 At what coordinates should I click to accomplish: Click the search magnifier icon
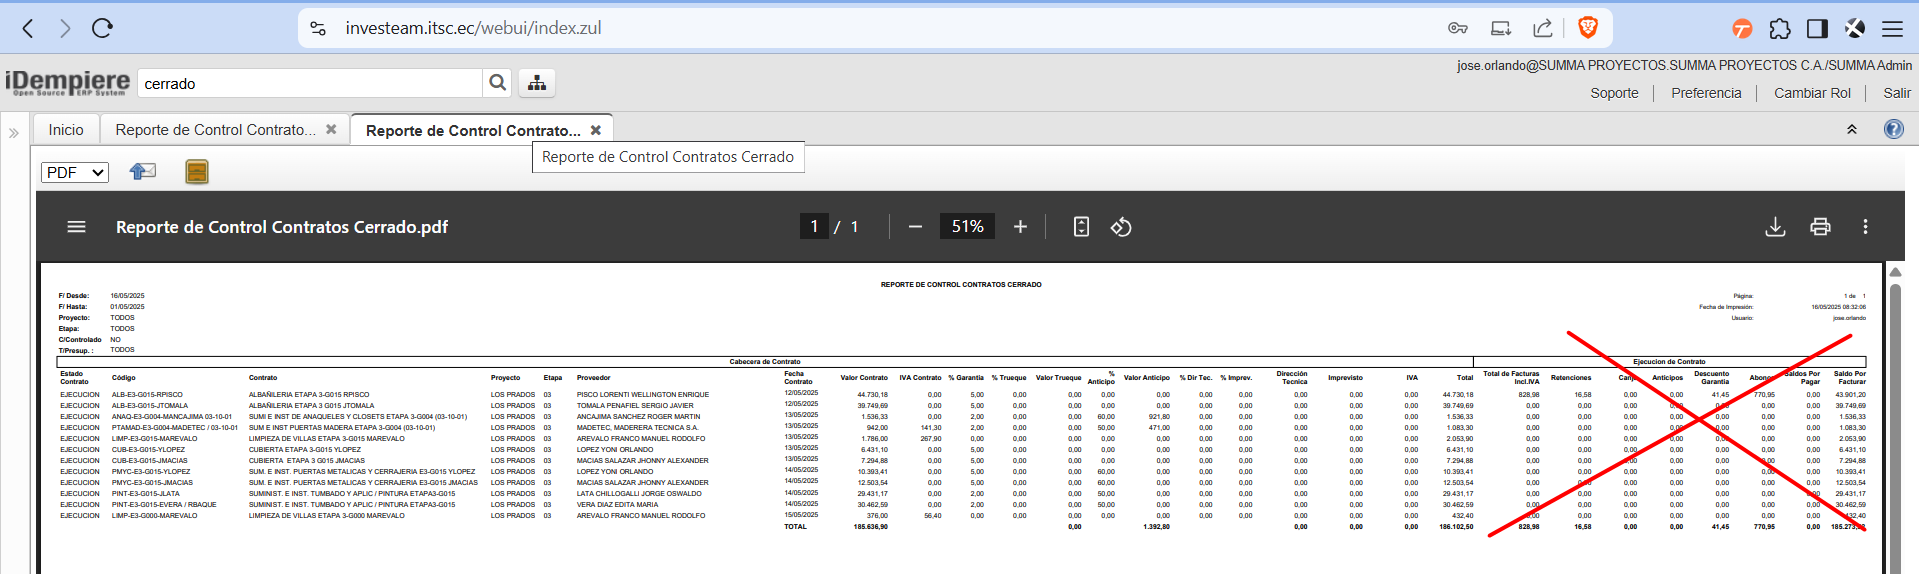pos(497,83)
